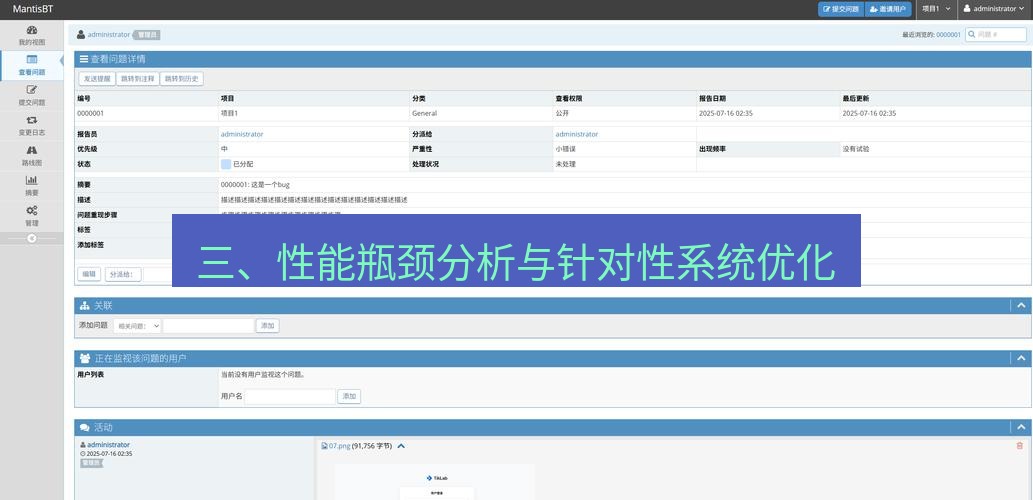Click the 发送提醒 button

[97, 79]
